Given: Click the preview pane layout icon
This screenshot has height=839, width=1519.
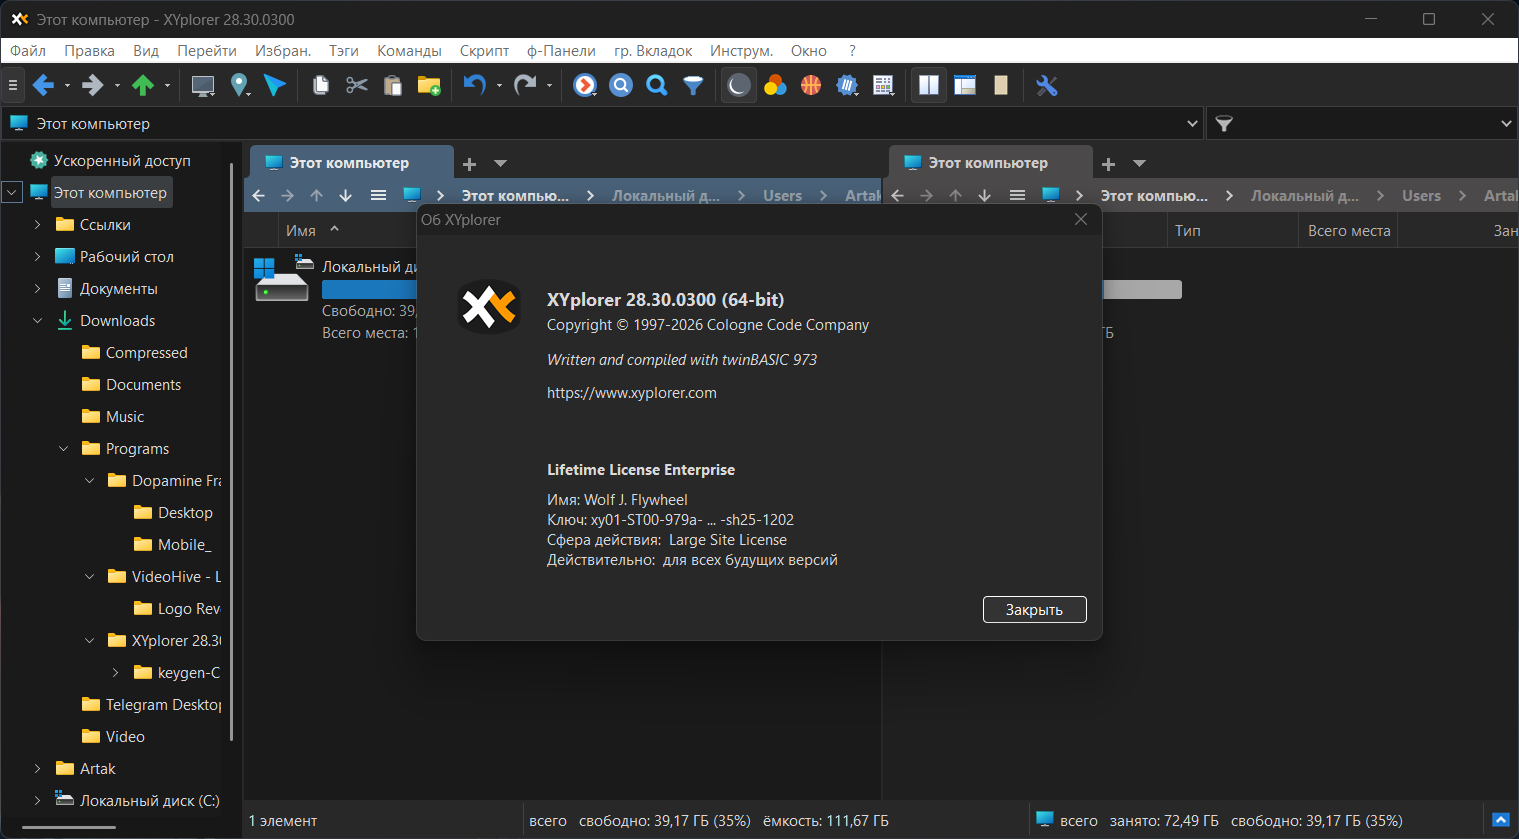Looking at the screenshot, I should click(965, 86).
